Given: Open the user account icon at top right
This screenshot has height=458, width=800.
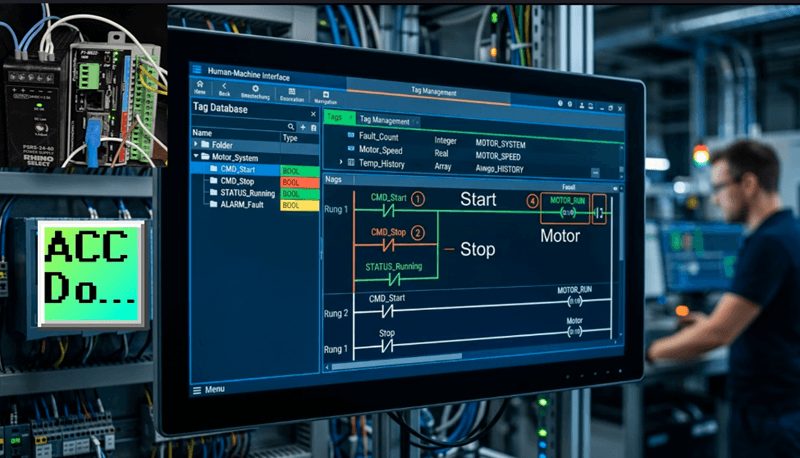Looking at the screenshot, I should coord(582,105).
